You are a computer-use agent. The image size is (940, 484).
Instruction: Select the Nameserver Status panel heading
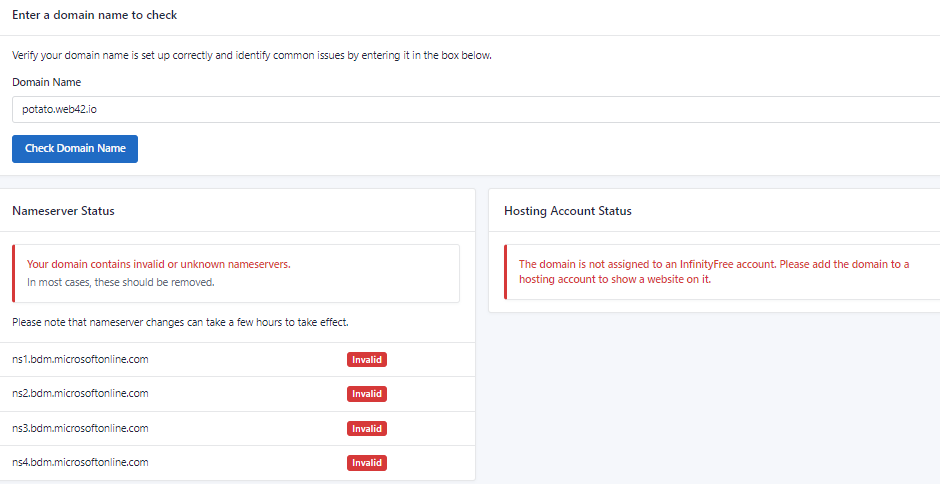[x=63, y=211]
